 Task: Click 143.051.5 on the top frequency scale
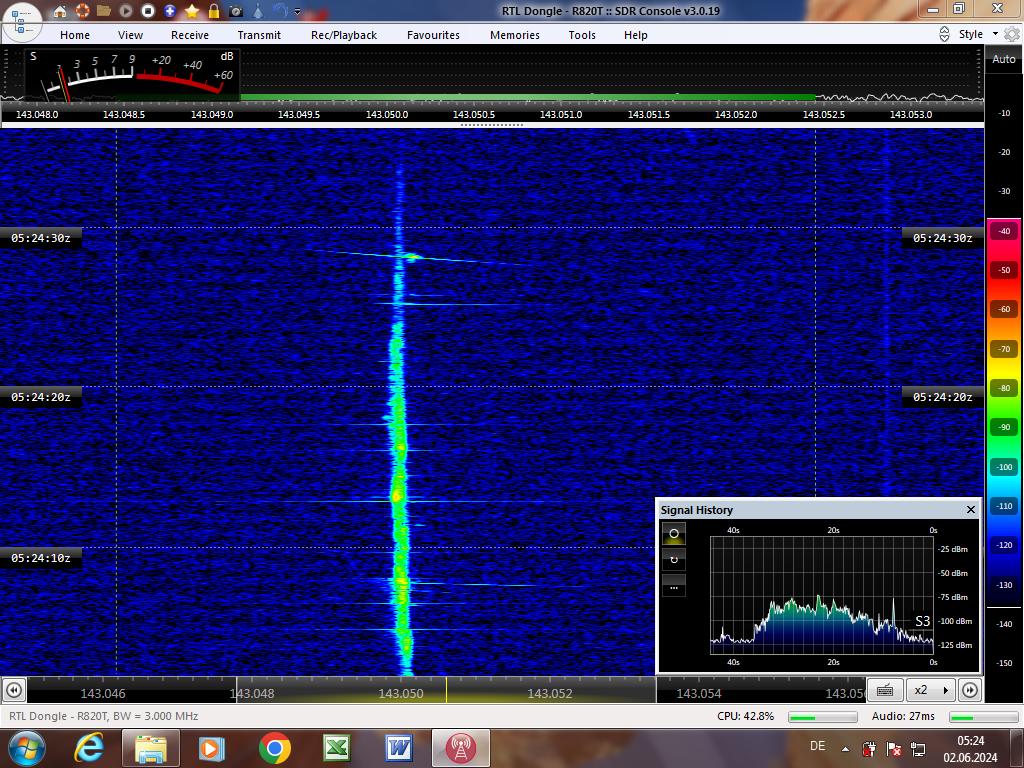coord(648,114)
